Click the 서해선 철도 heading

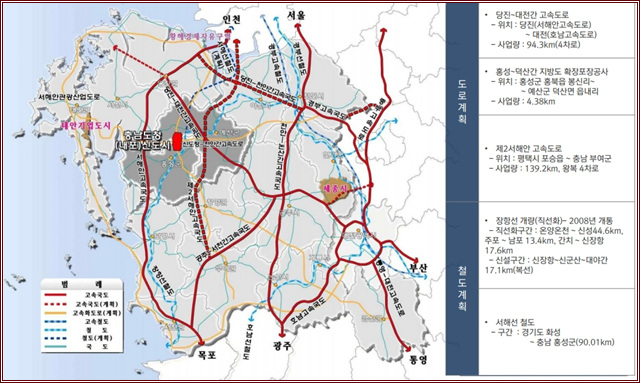pos(515,323)
